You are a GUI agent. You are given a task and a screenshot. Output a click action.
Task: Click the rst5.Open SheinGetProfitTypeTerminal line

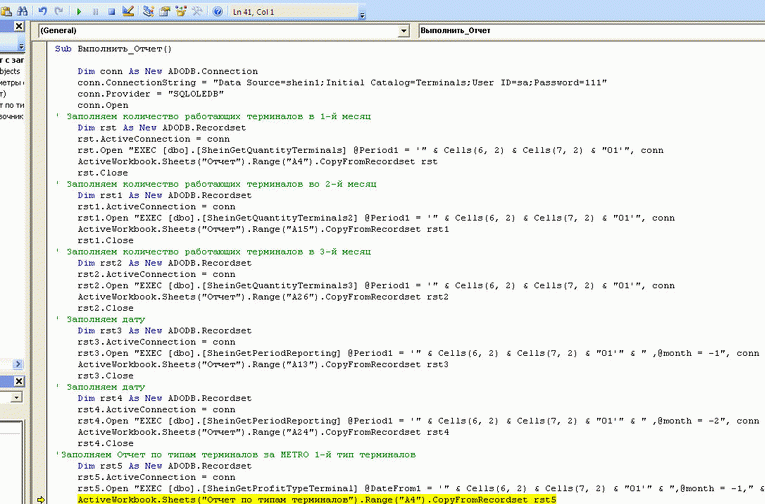[421, 488]
